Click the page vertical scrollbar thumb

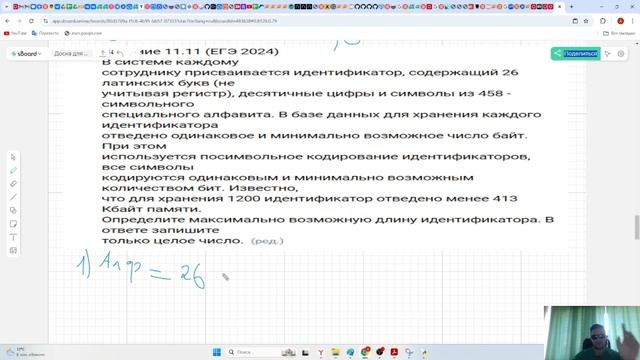(x=637, y=227)
